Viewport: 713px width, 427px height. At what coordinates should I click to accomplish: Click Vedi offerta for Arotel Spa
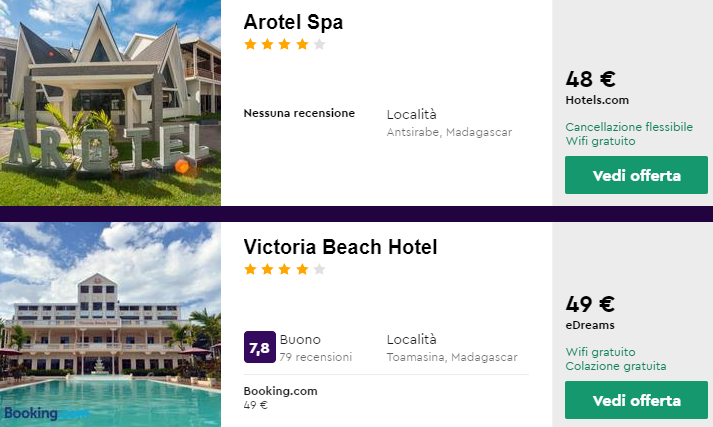[636, 175]
